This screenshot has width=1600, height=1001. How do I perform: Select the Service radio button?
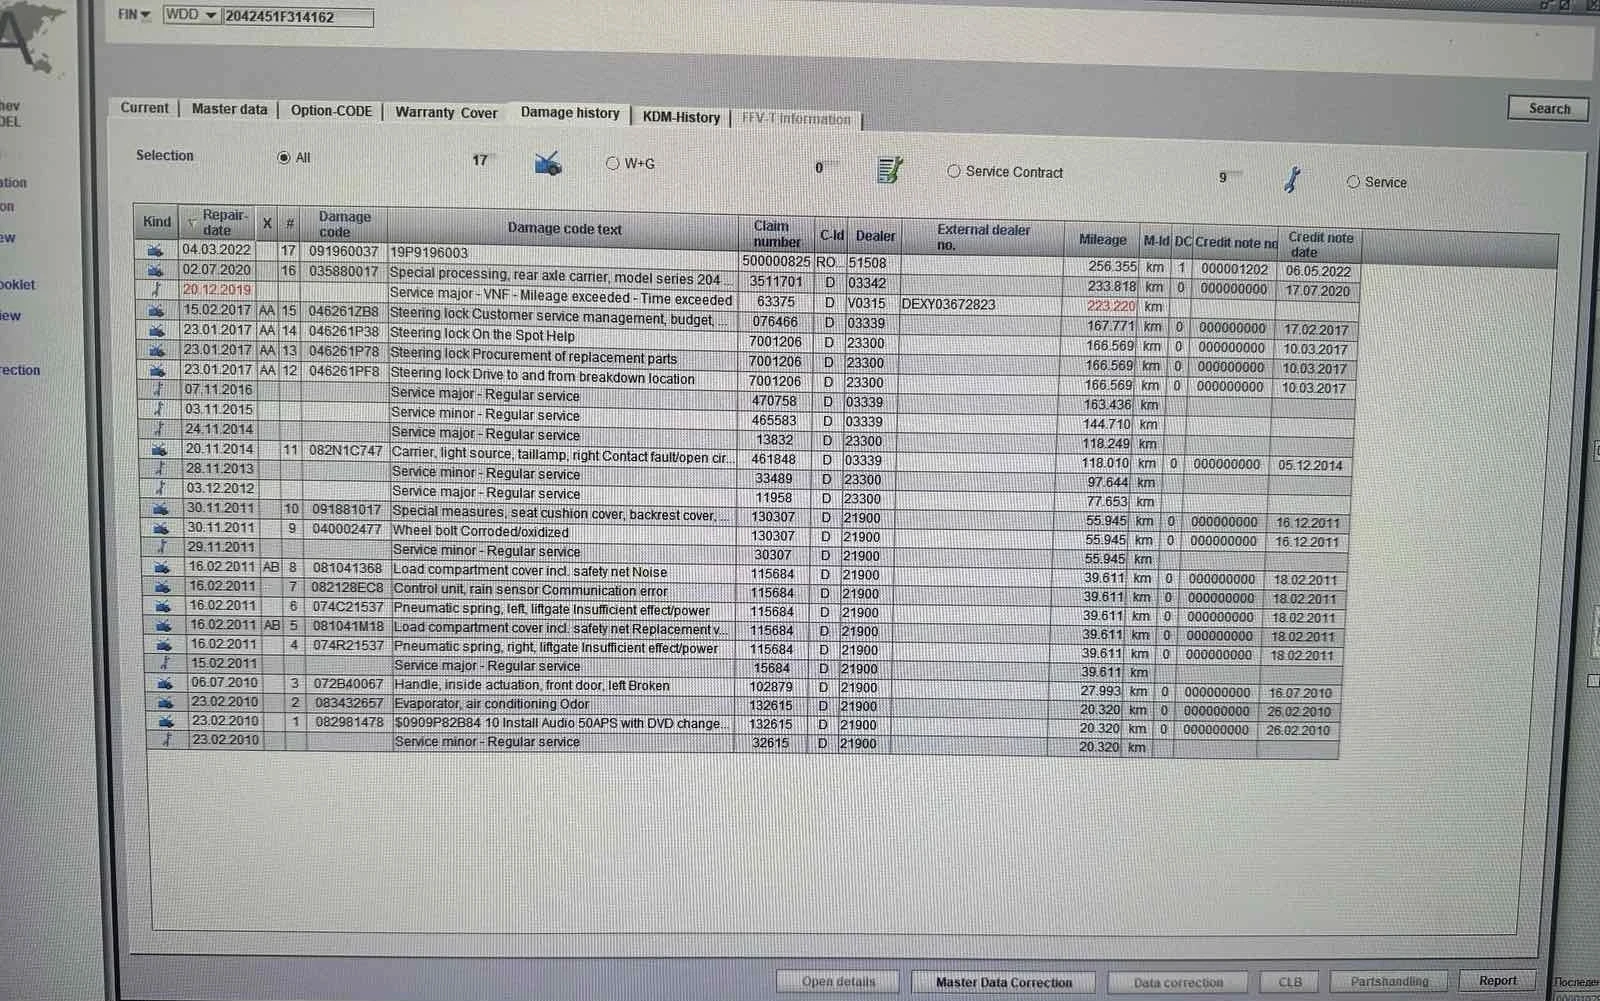point(1353,182)
